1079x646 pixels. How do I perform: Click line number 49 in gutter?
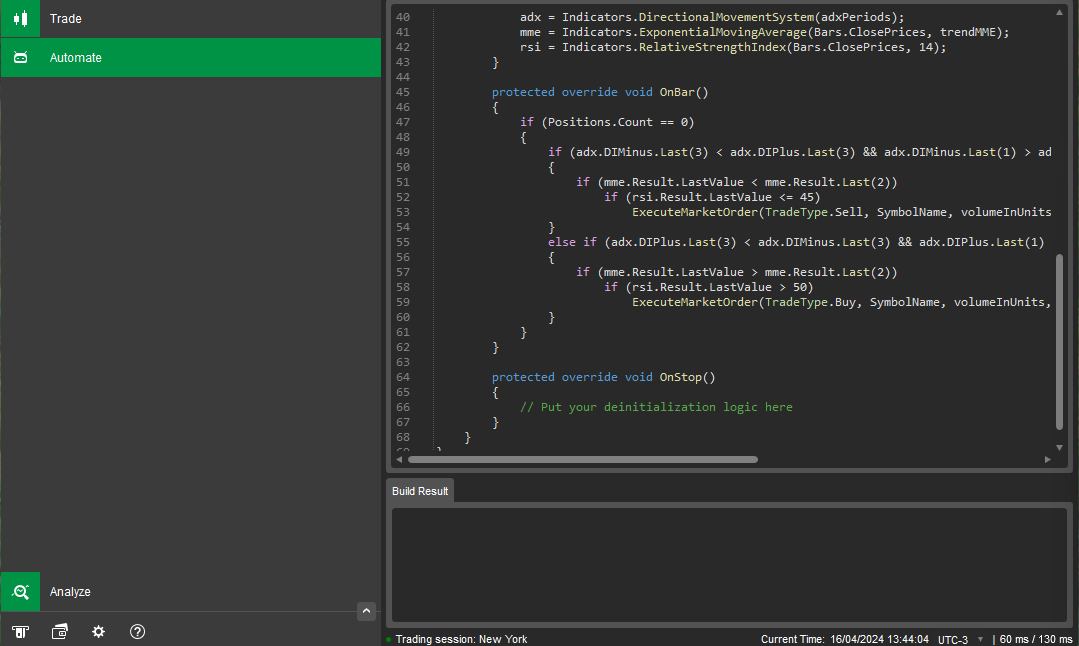click(403, 152)
